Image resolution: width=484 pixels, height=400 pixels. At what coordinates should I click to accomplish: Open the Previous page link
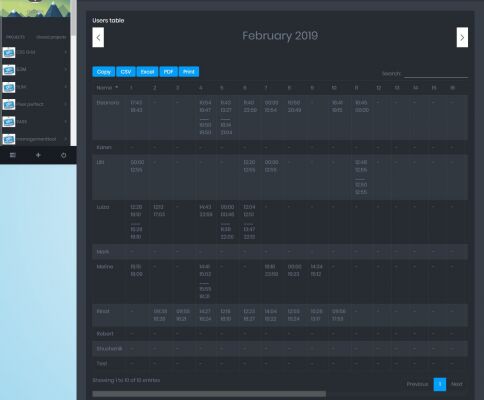click(x=417, y=384)
